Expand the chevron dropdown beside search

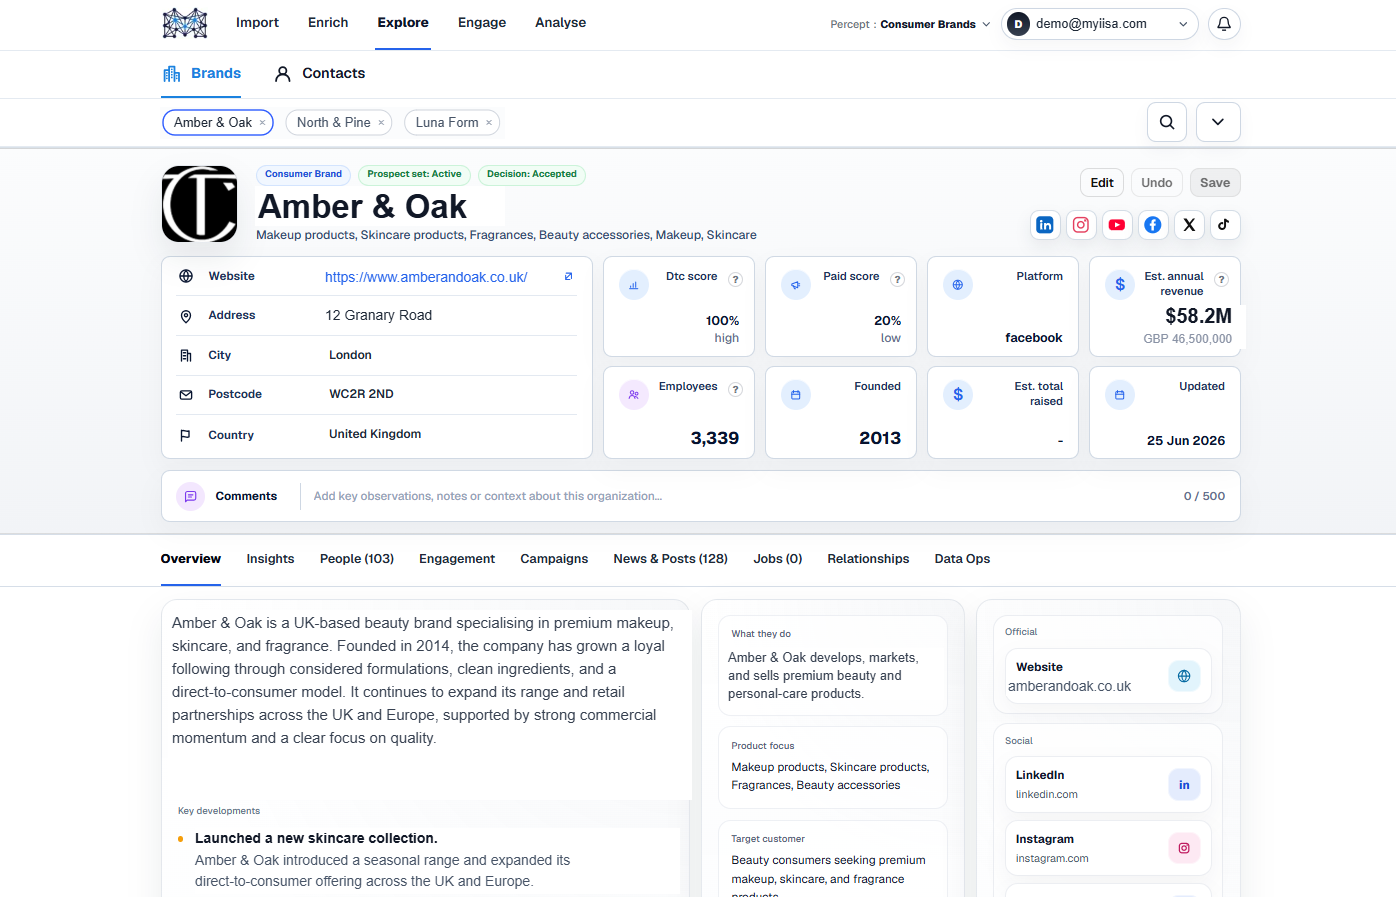(x=1218, y=122)
